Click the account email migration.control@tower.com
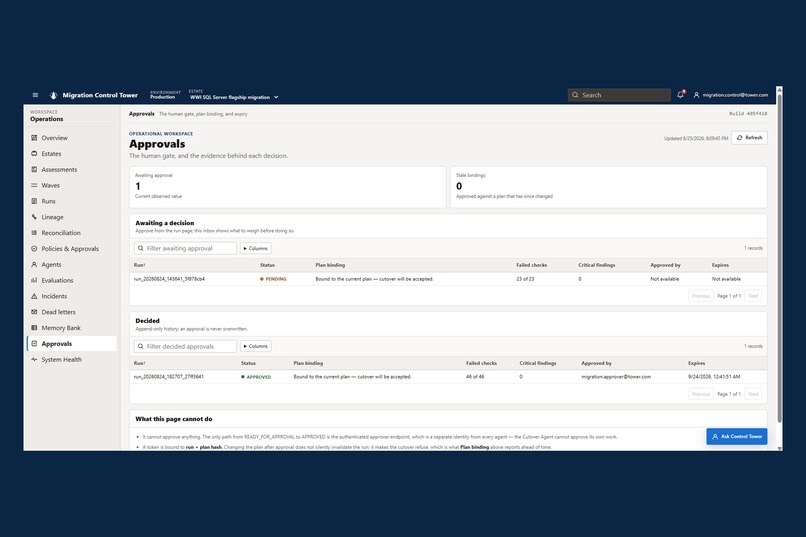Screen dimensions: 806x537 click(735, 95)
